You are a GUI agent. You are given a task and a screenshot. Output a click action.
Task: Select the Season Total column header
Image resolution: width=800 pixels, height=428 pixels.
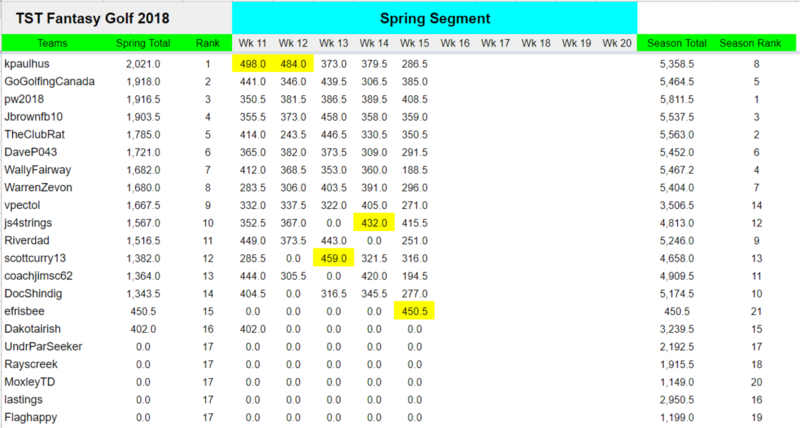tap(677, 44)
